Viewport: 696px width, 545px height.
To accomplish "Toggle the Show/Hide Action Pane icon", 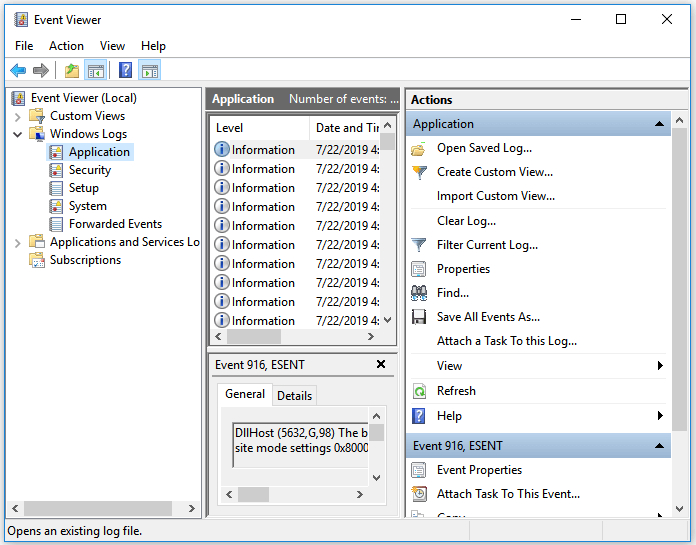I will (150, 70).
